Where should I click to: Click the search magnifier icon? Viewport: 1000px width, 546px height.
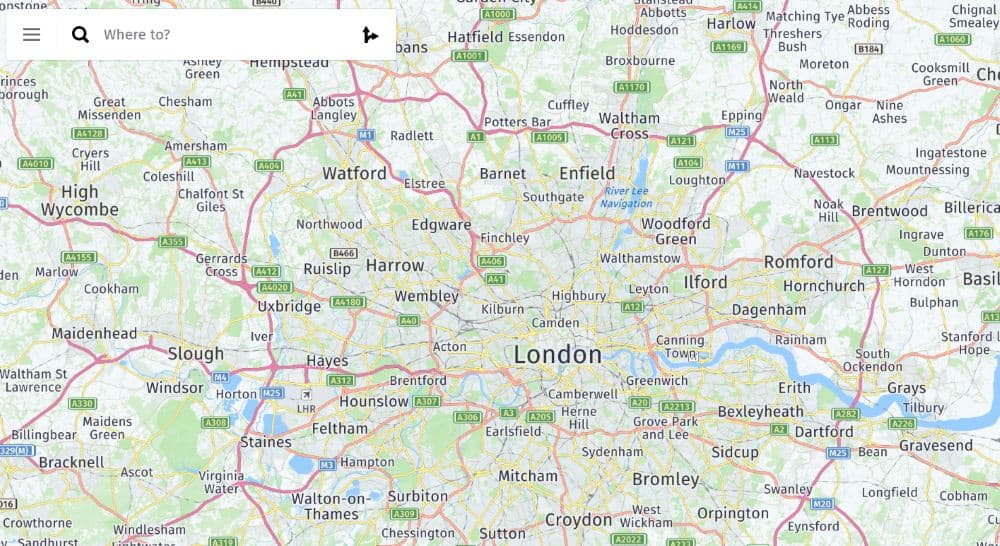point(80,34)
